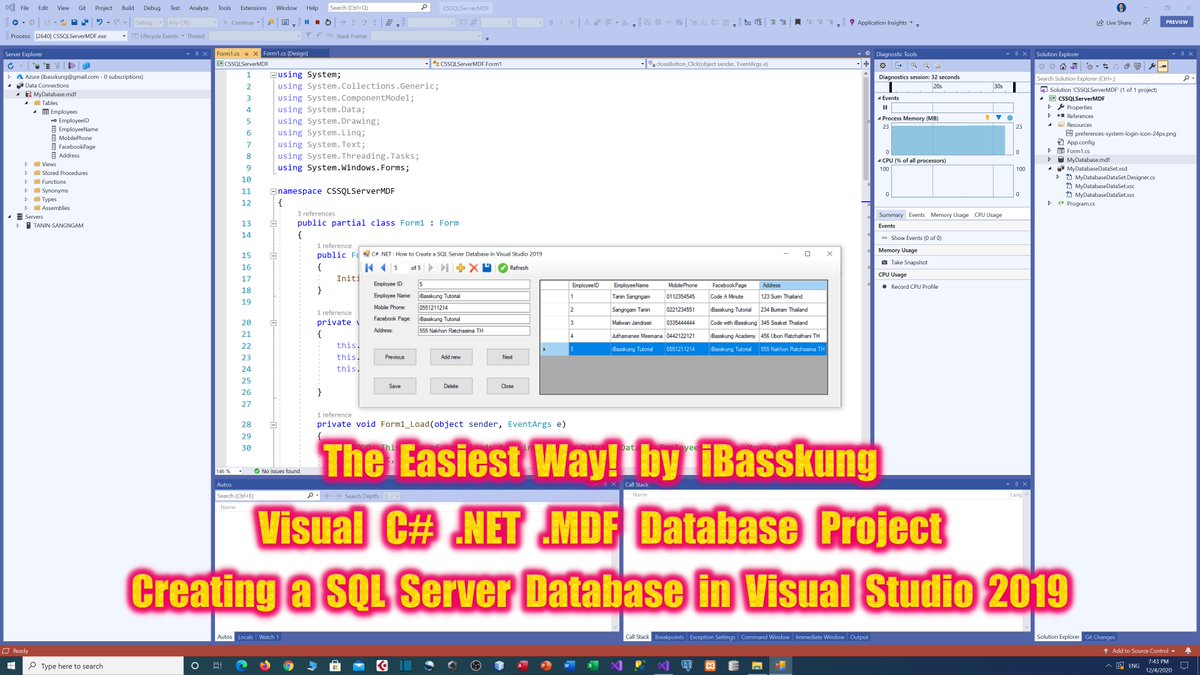Expand the Properties node in Solution Explorer

point(1050,107)
